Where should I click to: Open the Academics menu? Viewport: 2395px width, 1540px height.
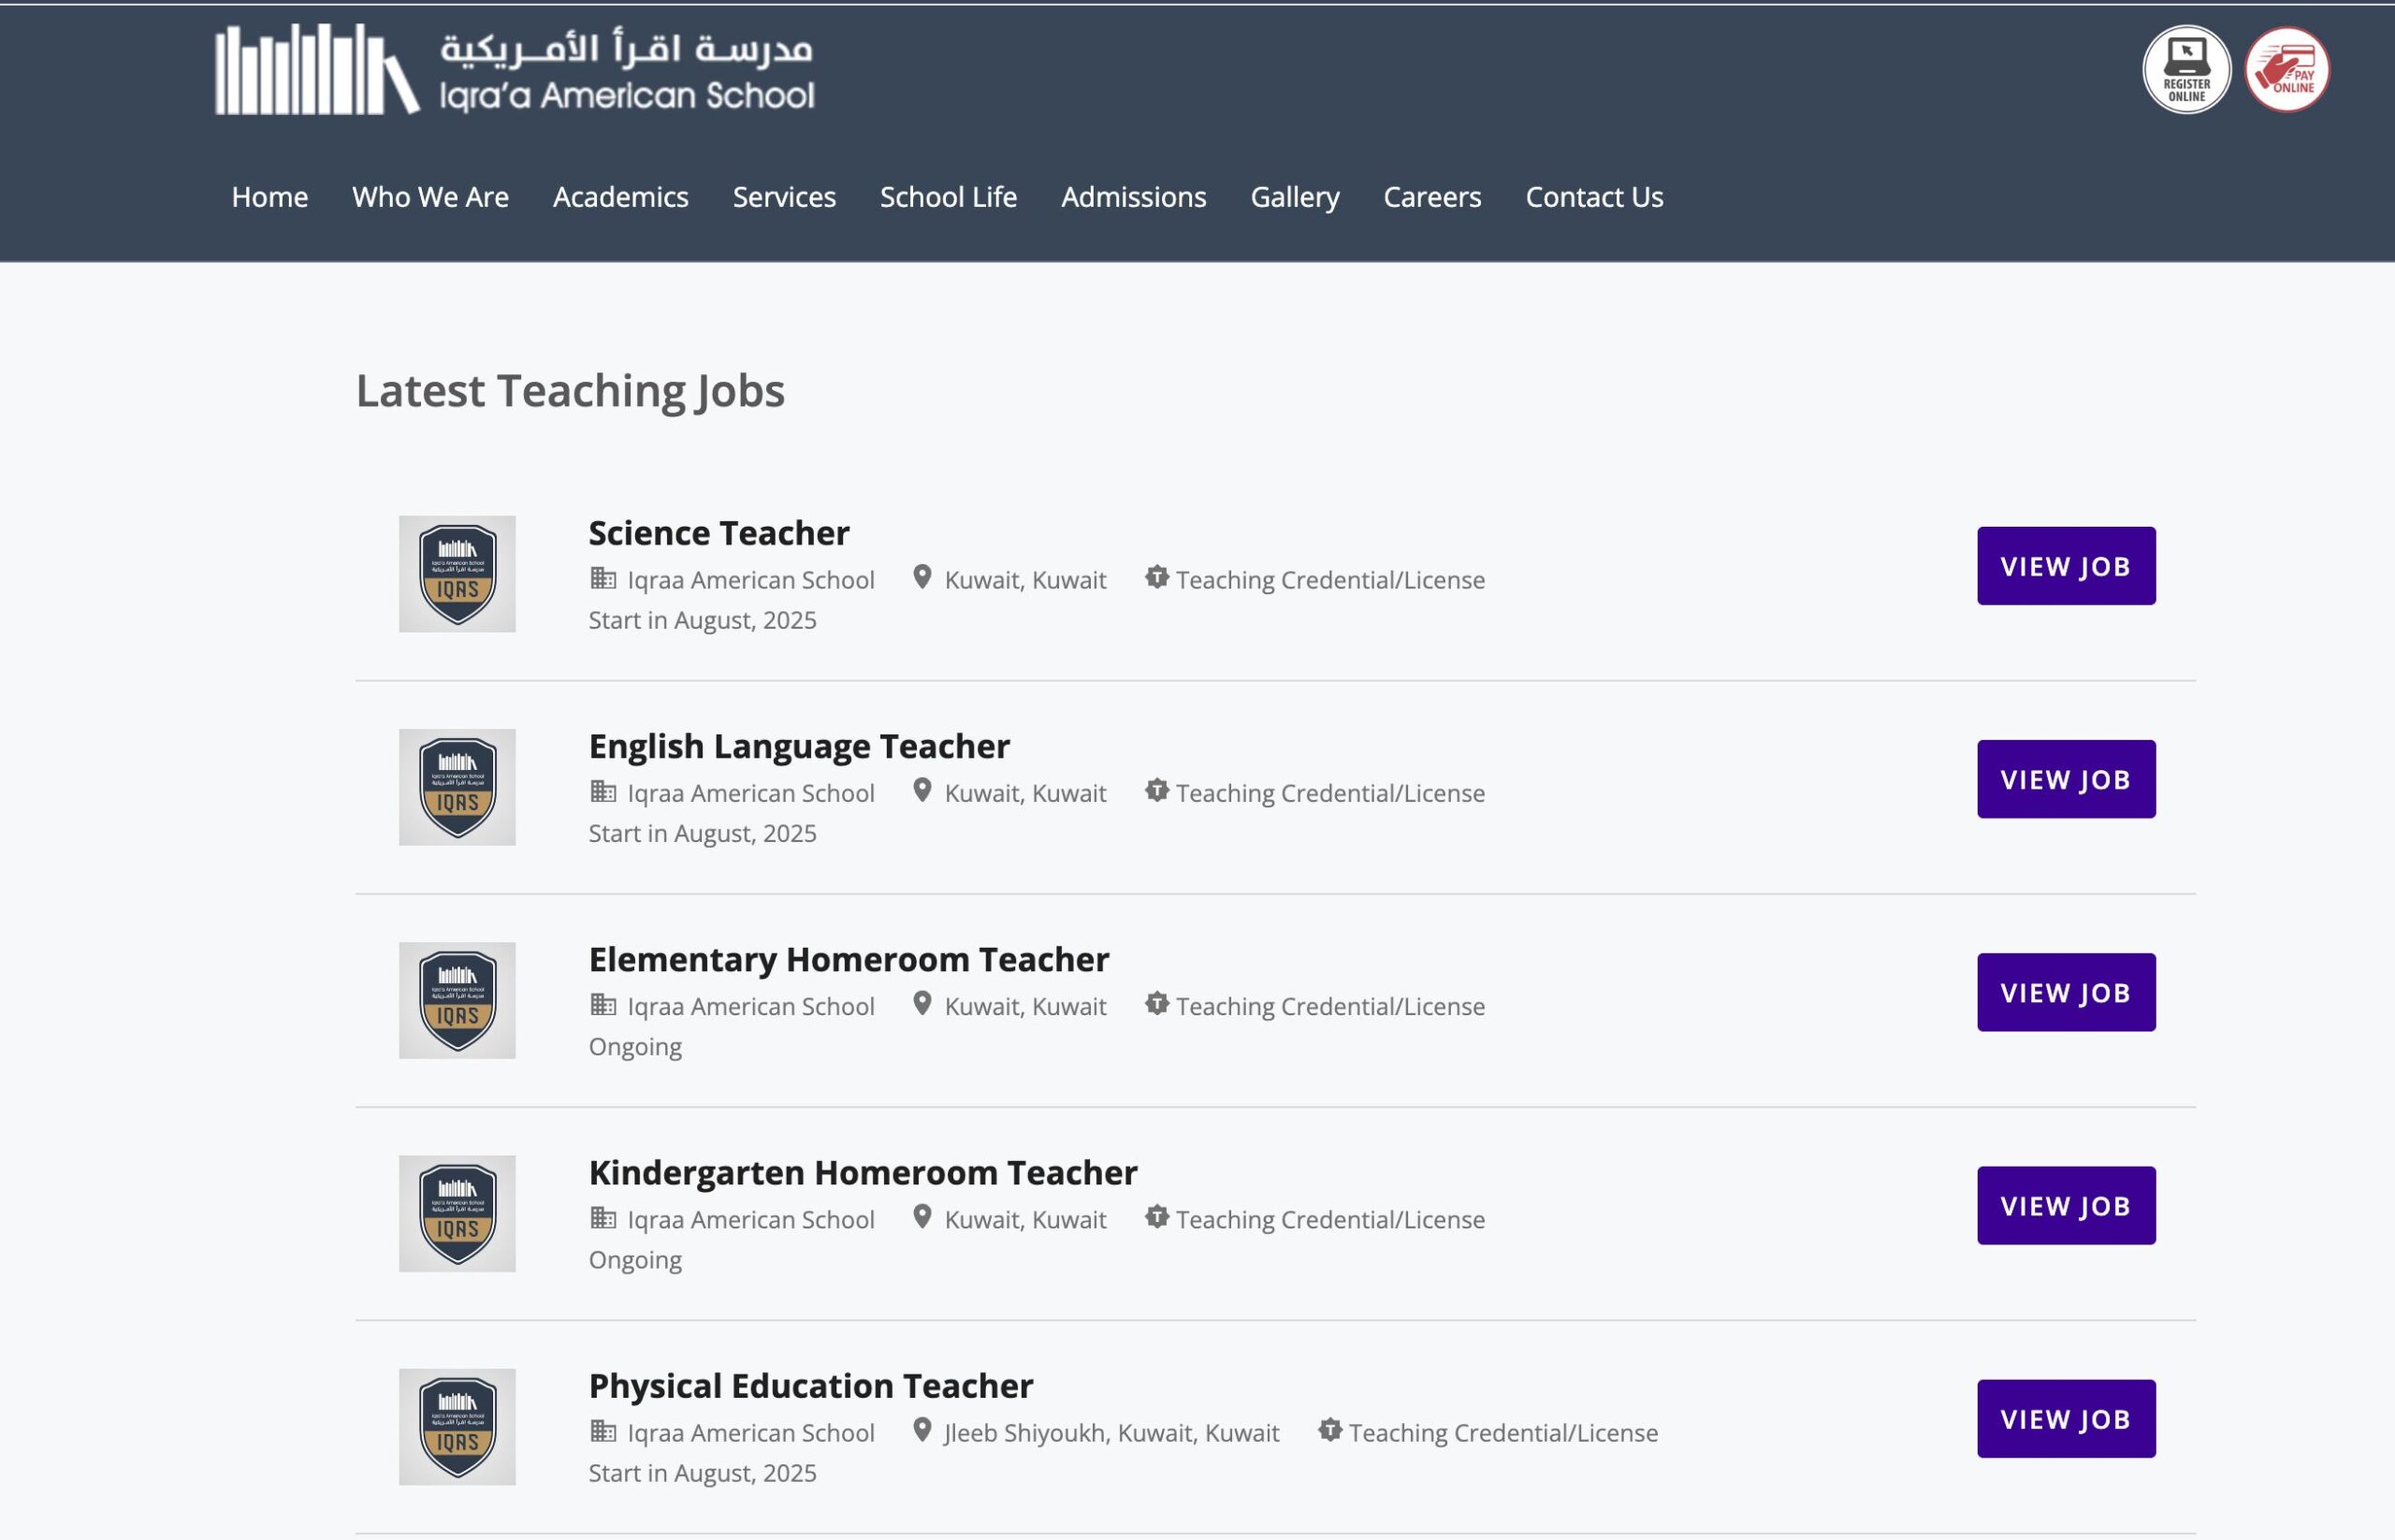click(621, 197)
